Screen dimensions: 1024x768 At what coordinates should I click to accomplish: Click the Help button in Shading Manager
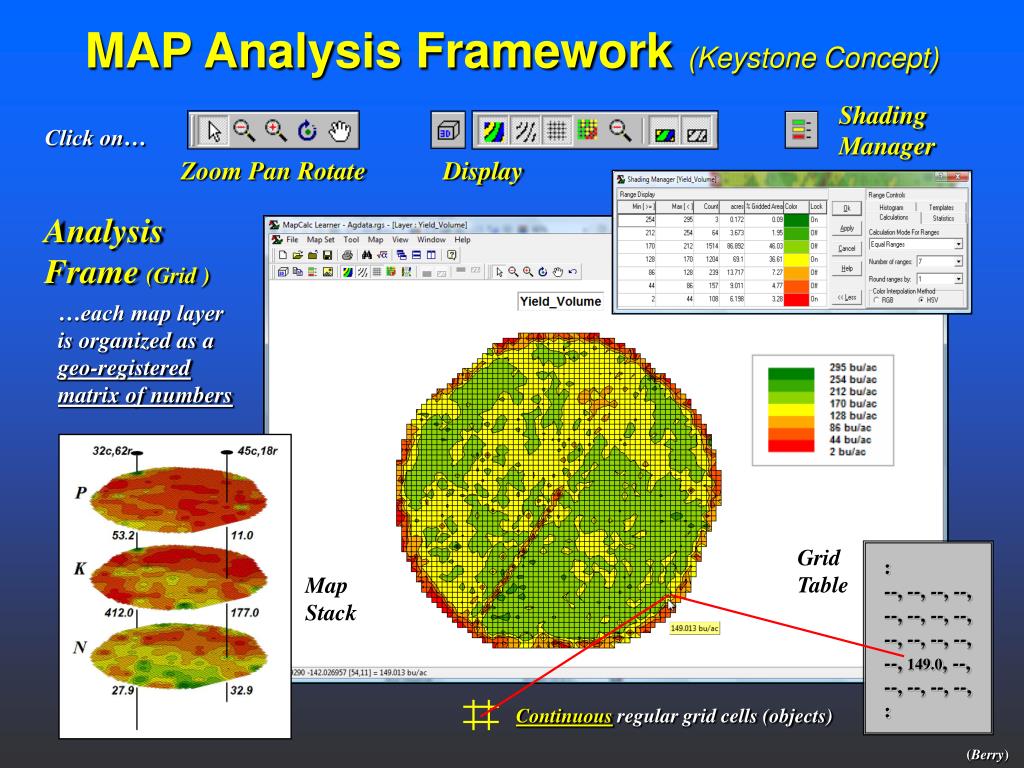pos(847,269)
